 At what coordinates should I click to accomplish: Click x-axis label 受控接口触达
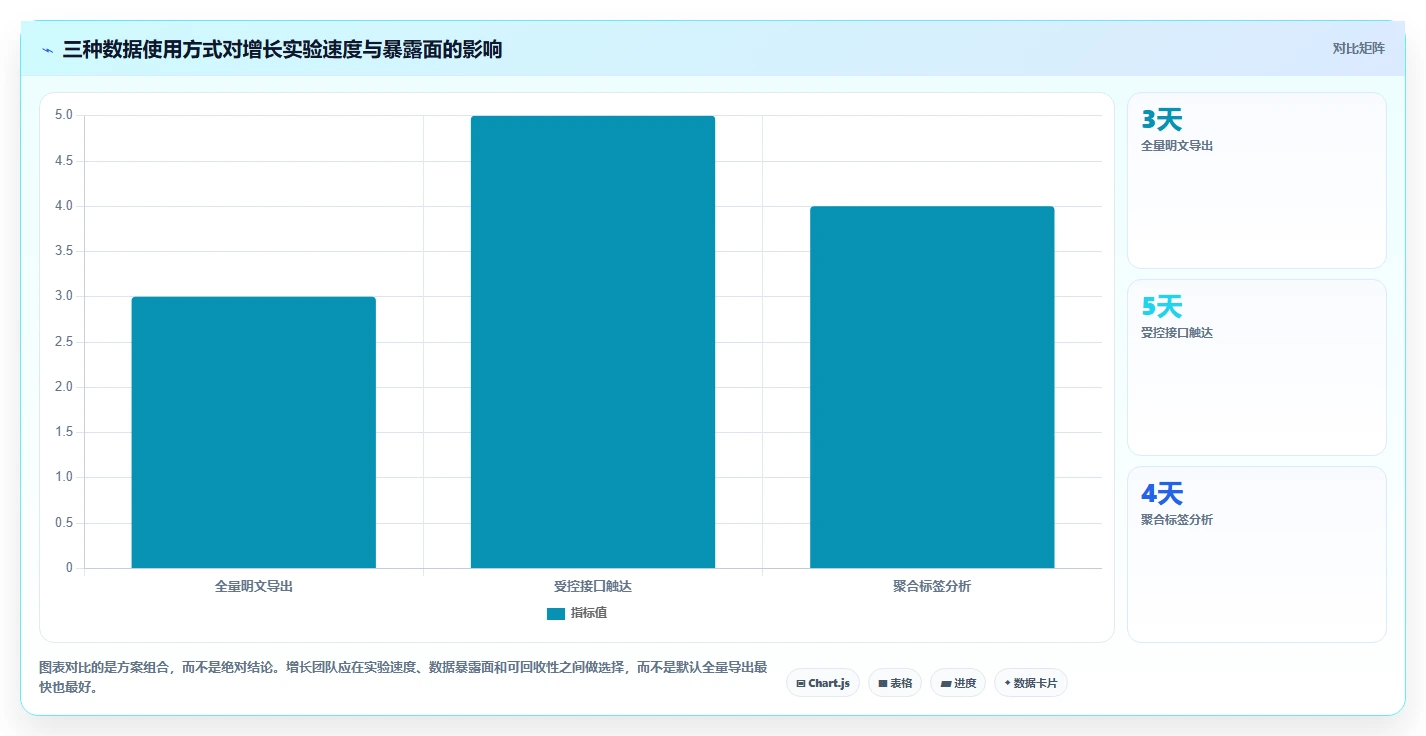pyautogui.click(x=593, y=586)
